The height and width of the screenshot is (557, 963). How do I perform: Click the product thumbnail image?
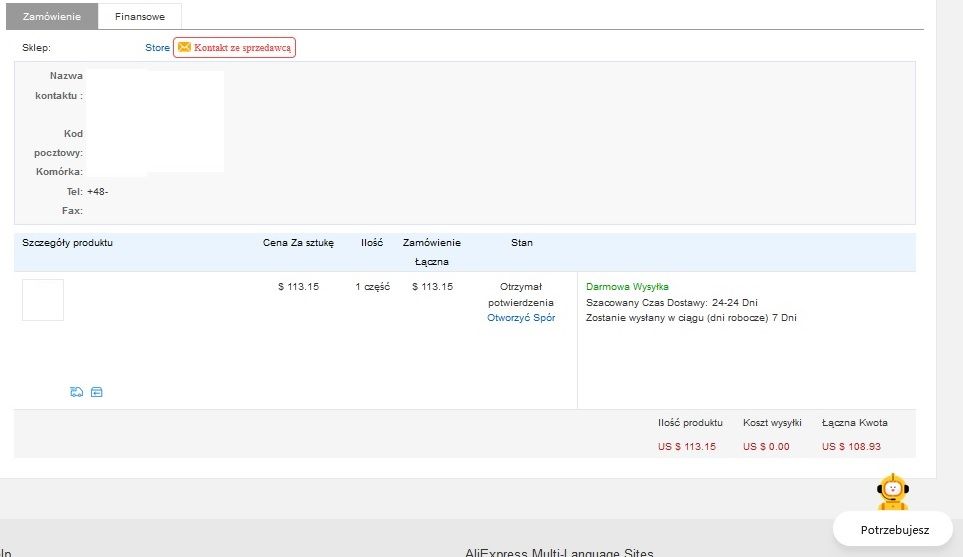click(43, 300)
